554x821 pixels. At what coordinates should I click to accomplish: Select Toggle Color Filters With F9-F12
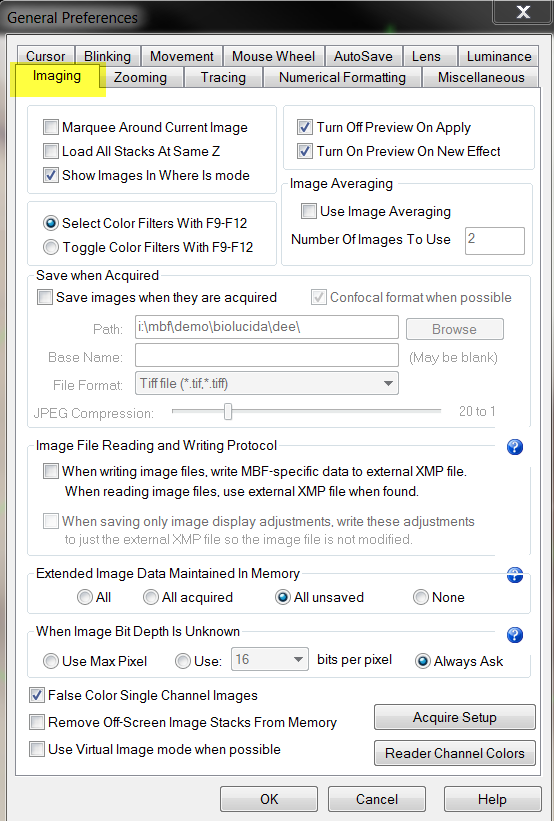(51, 247)
